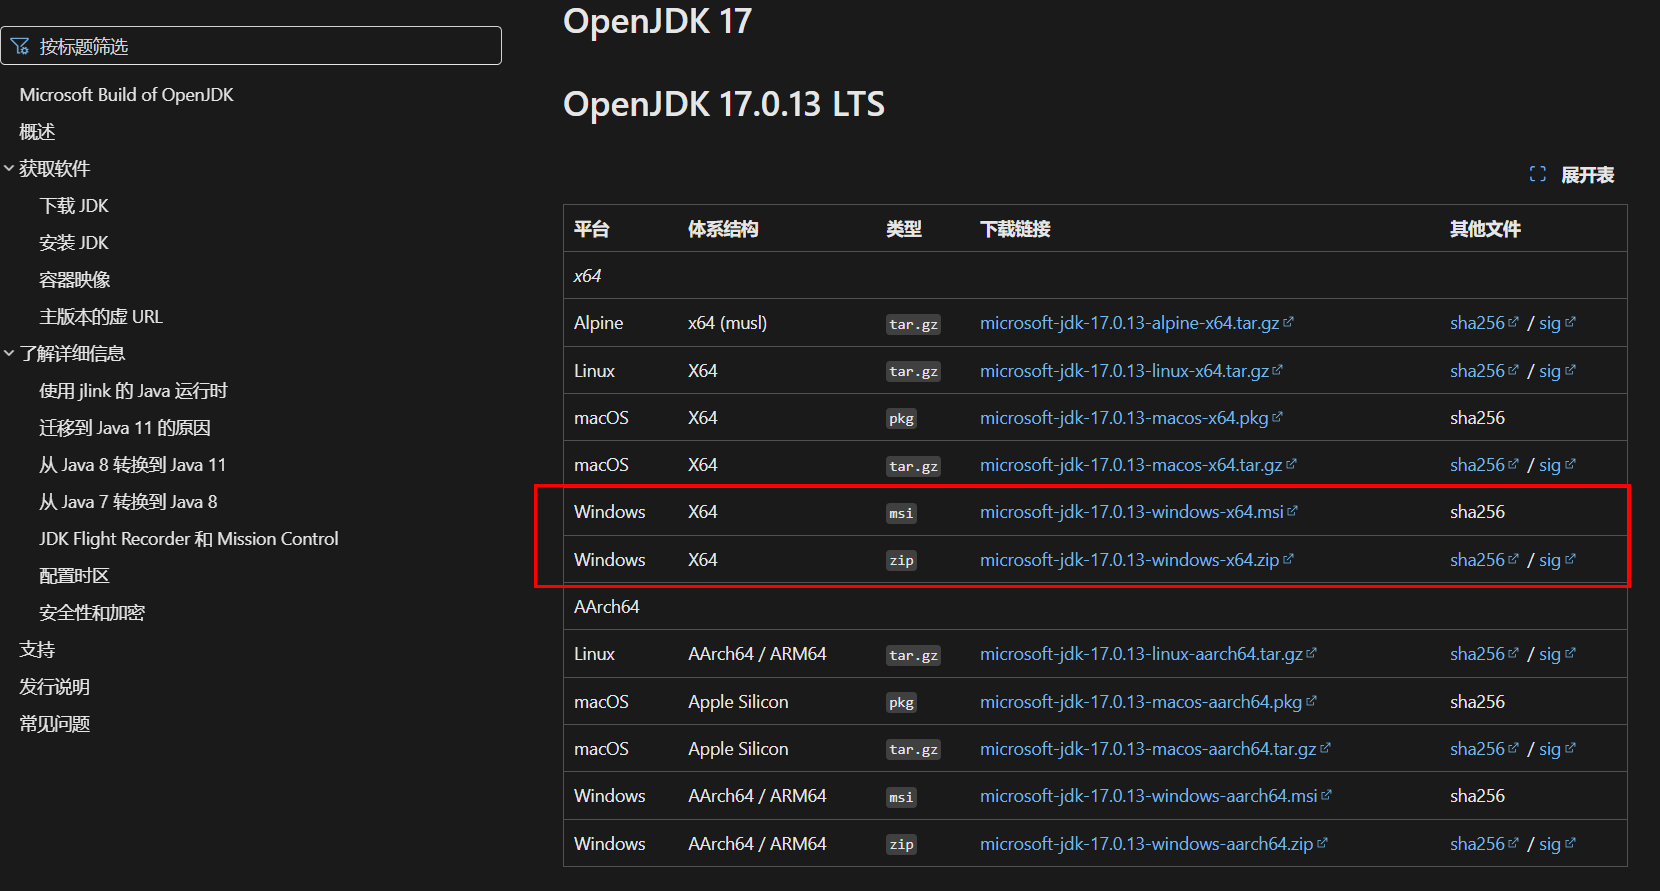
Task: Open sha256 link for Windows AArch64 zip
Action: tap(1484, 843)
